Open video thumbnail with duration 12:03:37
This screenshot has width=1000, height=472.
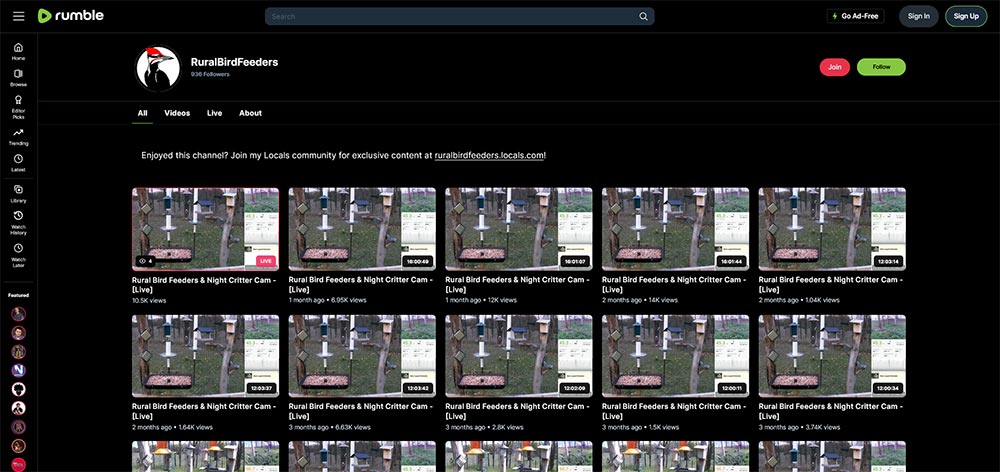click(x=205, y=356)
